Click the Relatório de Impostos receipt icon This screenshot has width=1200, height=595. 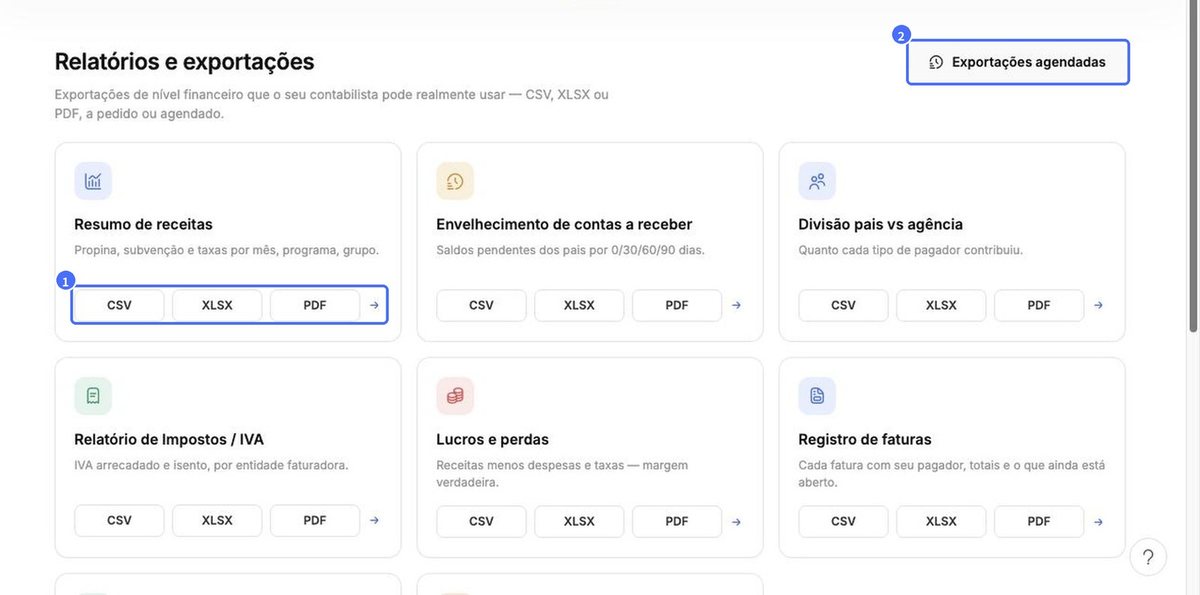(93, 396)
